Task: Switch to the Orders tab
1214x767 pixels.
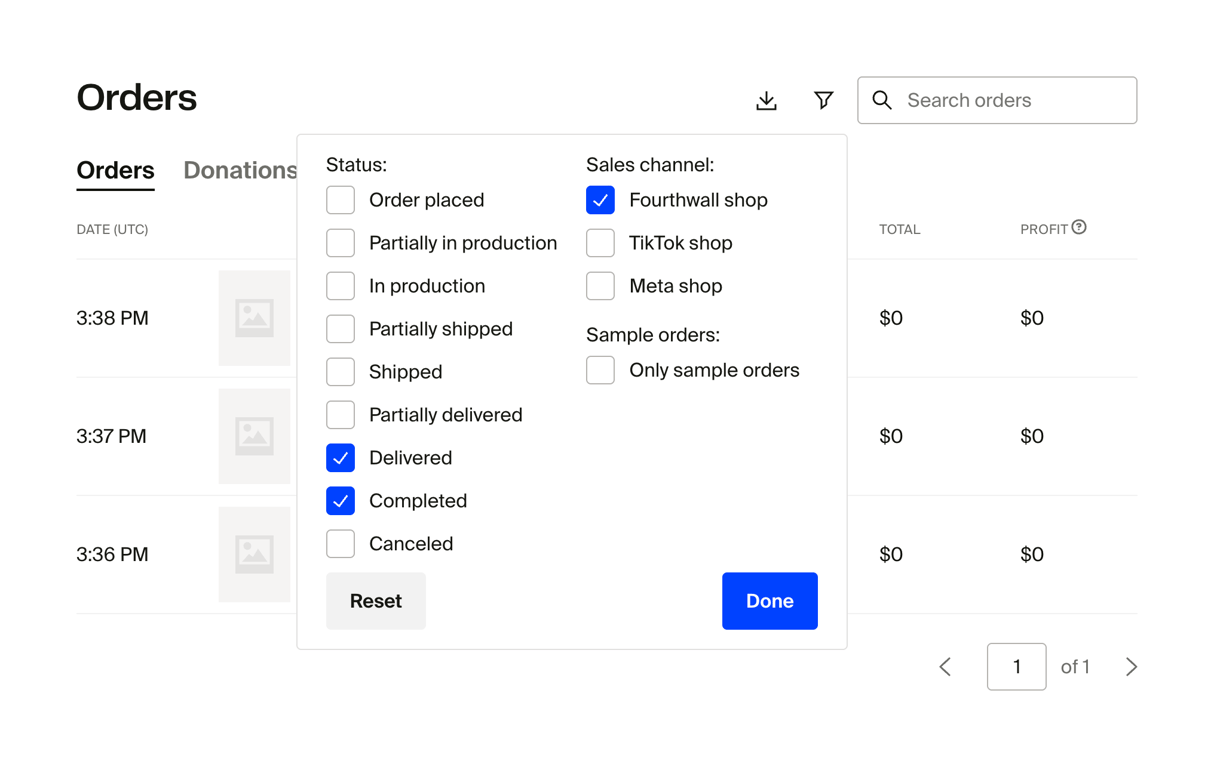Action: tap(115, 170)
